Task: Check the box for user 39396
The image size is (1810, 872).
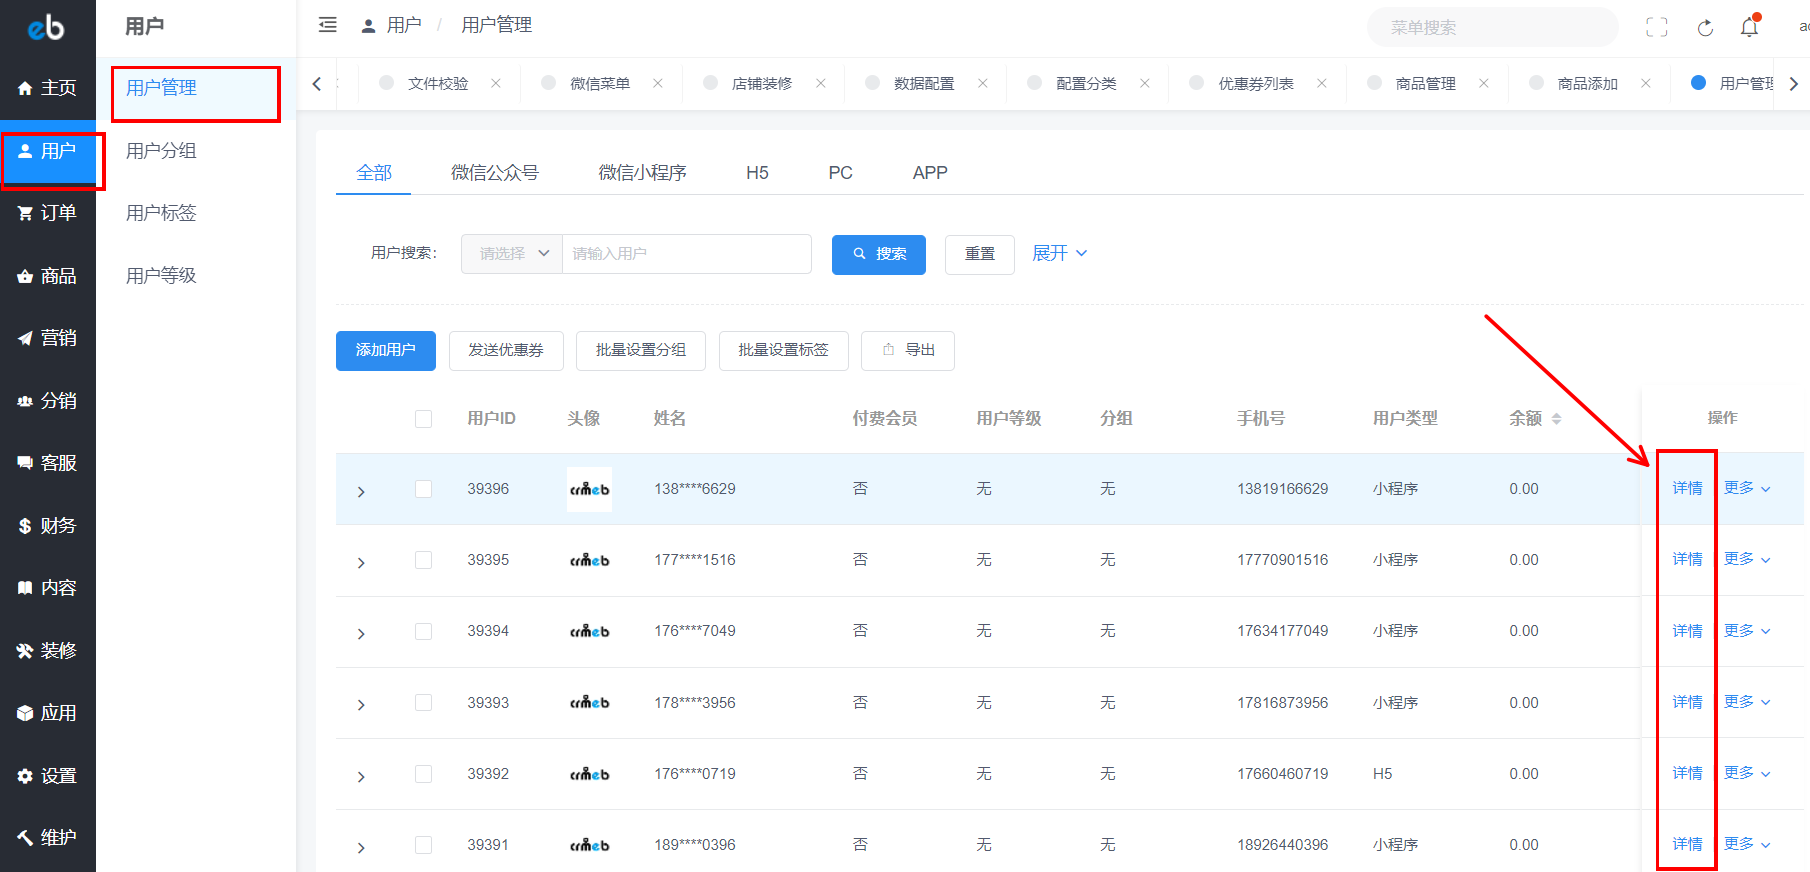Action: [x=424, y=489]
